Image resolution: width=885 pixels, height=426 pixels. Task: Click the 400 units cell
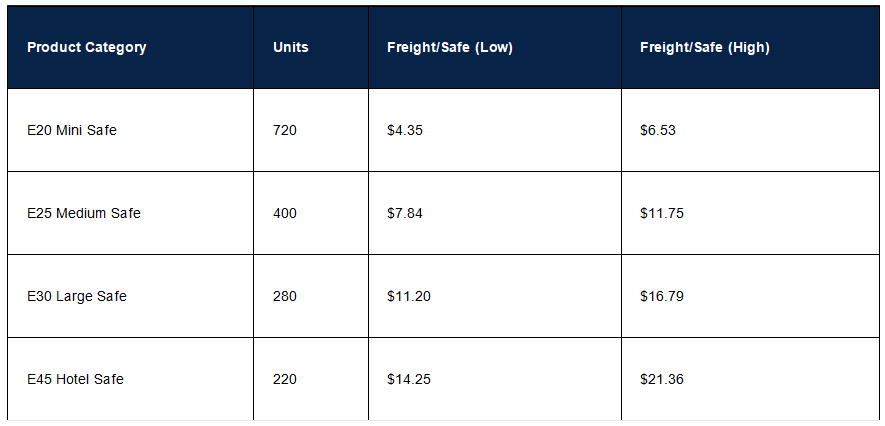tap(311, 213)
